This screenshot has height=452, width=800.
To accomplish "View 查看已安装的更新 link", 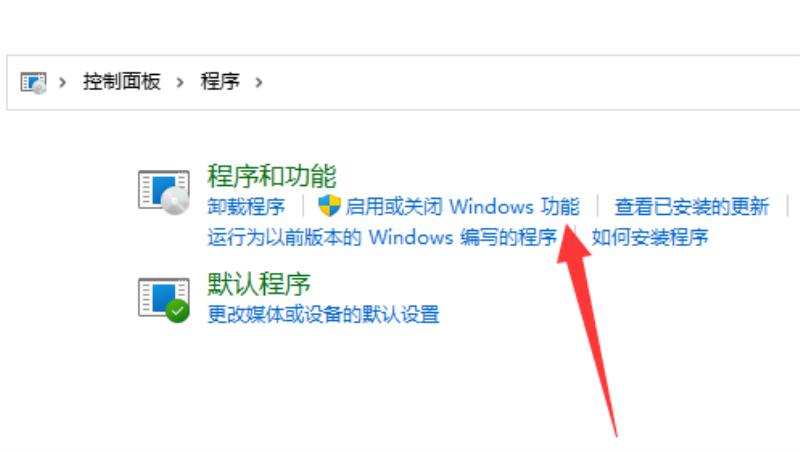I will coord(691,207).
